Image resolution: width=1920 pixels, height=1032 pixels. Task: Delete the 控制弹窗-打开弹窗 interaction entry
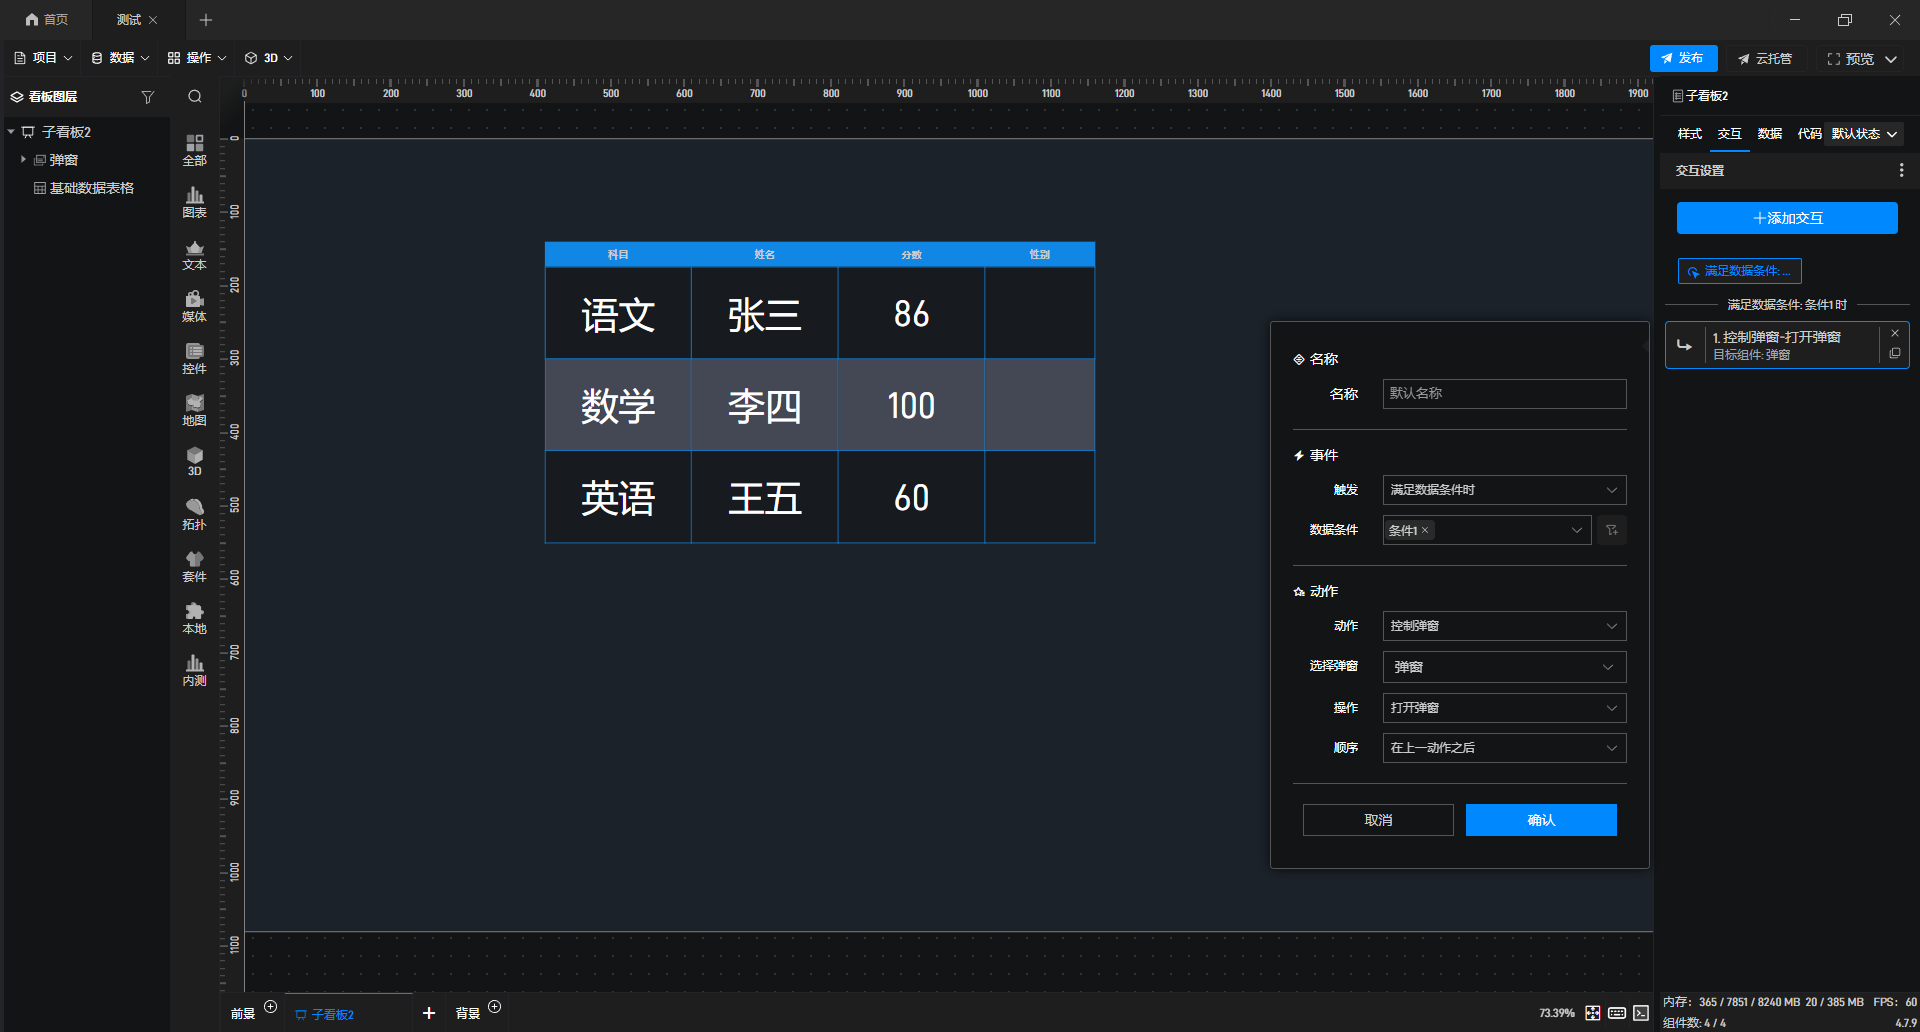tap(1895, 333)
